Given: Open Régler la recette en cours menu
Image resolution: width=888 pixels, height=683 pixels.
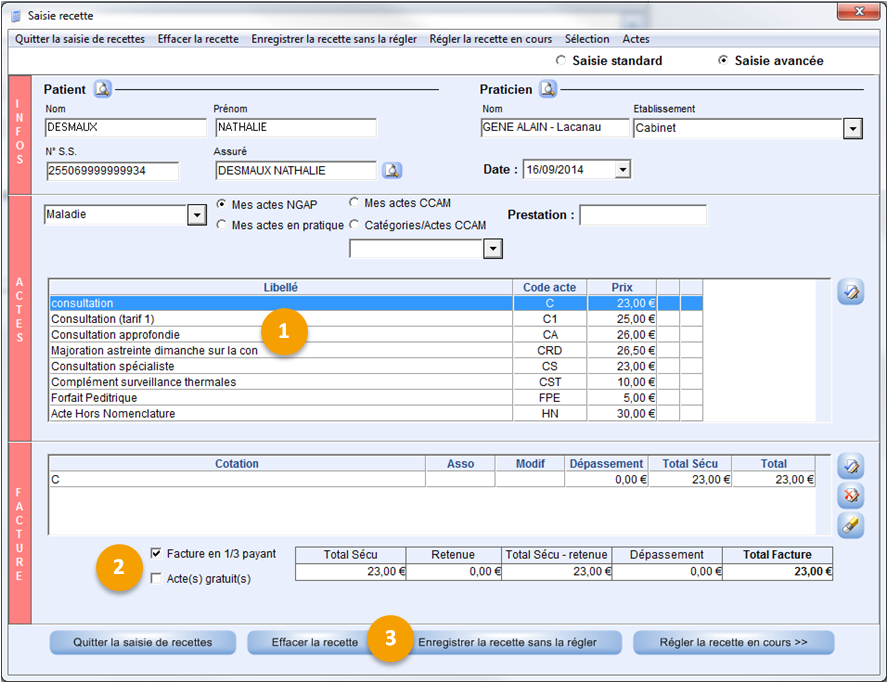Looking at the screenshot, I should [x=490, y=39].
